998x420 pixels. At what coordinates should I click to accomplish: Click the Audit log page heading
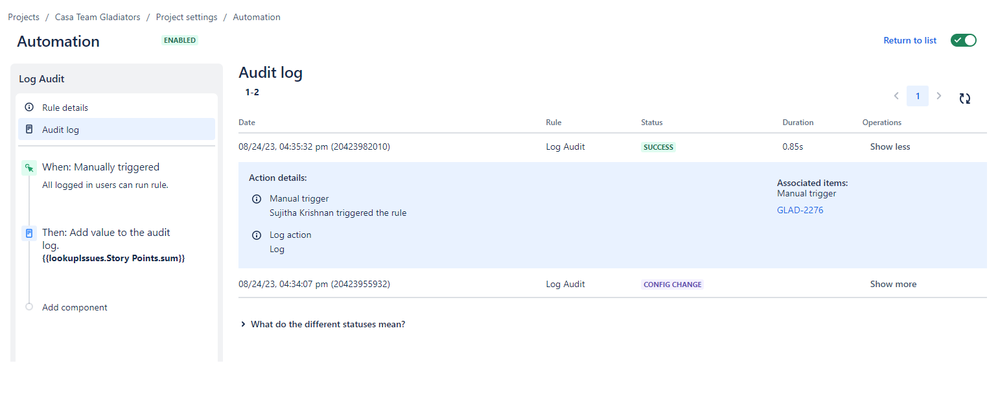pyautogui.click(x=271, y=73)
